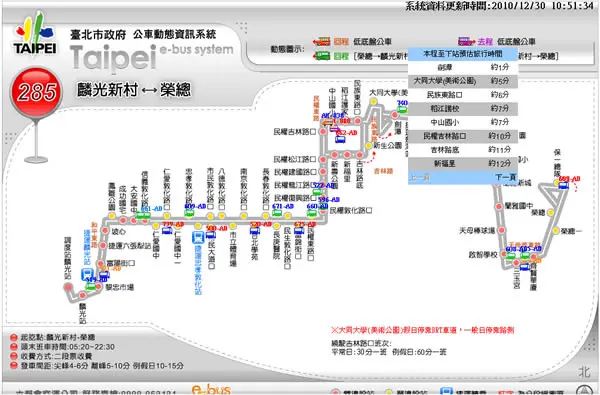
Task: Click the green bus 671-AB icon
Action: [277, 213]
